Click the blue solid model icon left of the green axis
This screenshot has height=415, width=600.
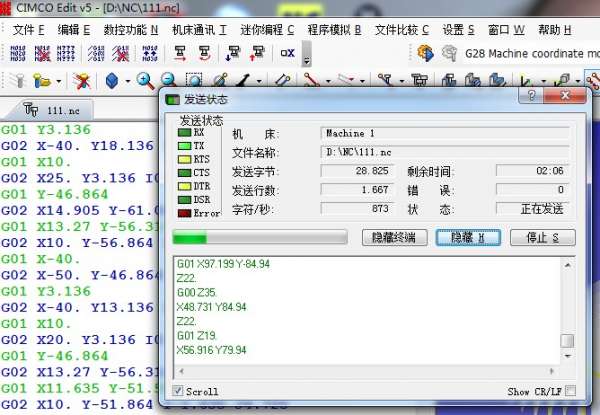point(499,80)
